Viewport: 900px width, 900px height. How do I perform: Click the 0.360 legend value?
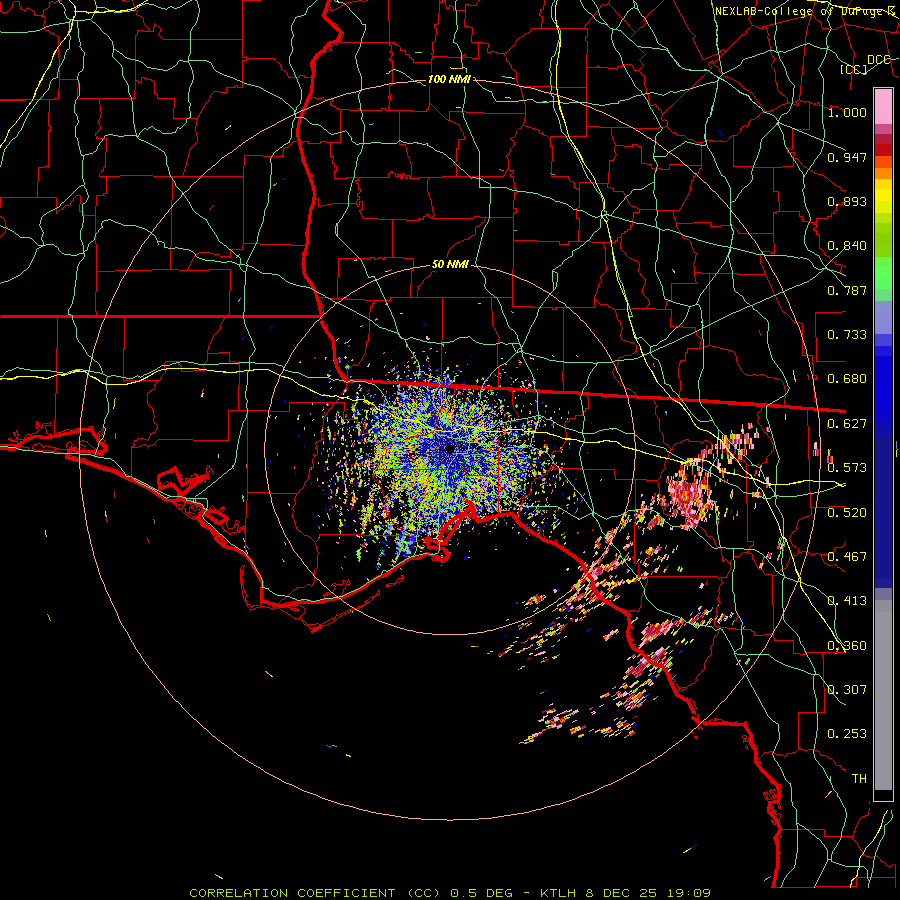tap(847, 646)
